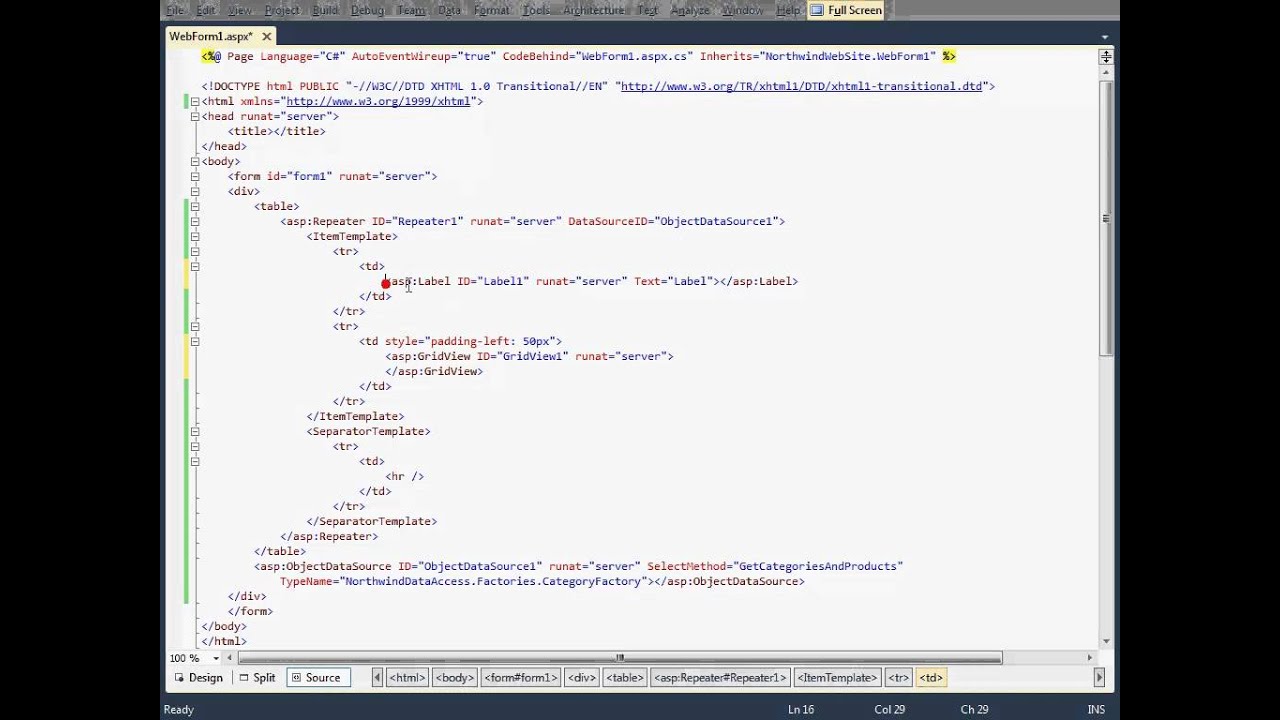This screenshot has height=720, width=1280.
Task: Open the View menu
Action: coord(240,10)
